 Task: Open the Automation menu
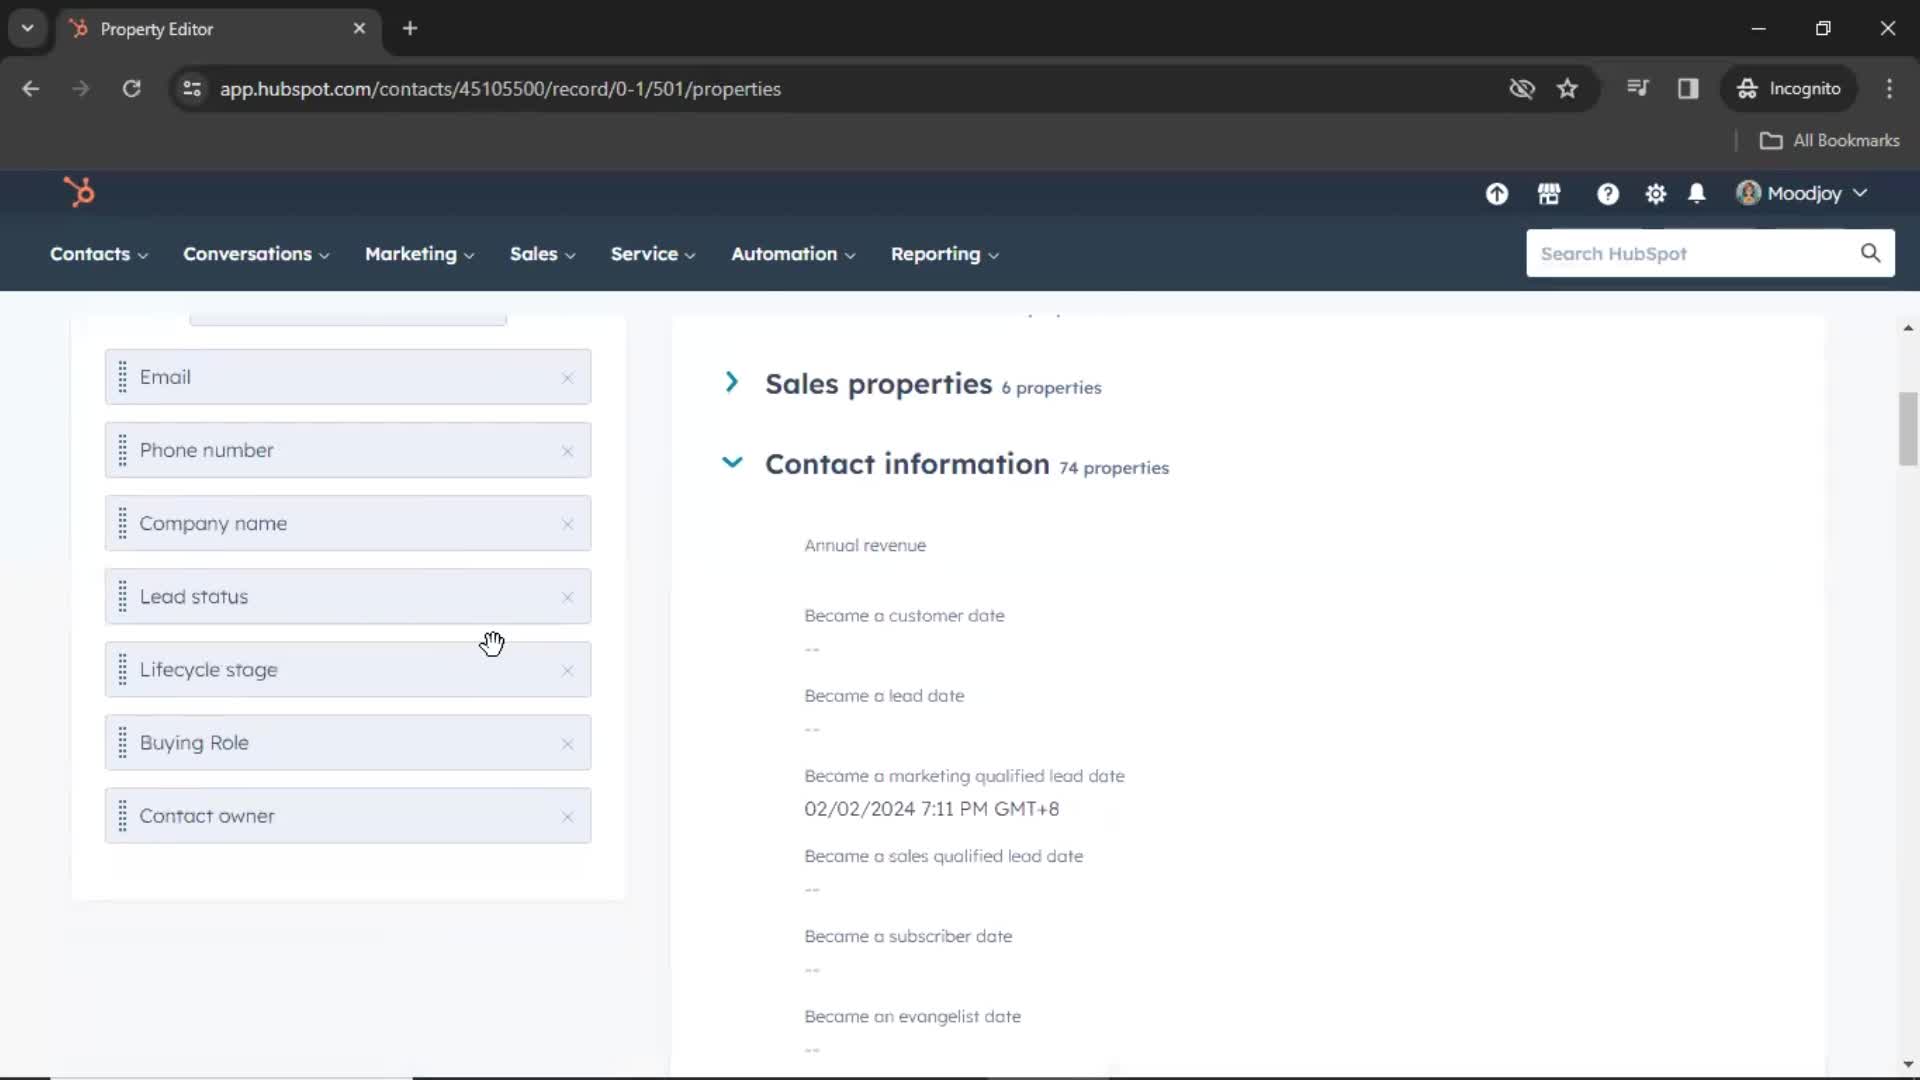point(793,254)
